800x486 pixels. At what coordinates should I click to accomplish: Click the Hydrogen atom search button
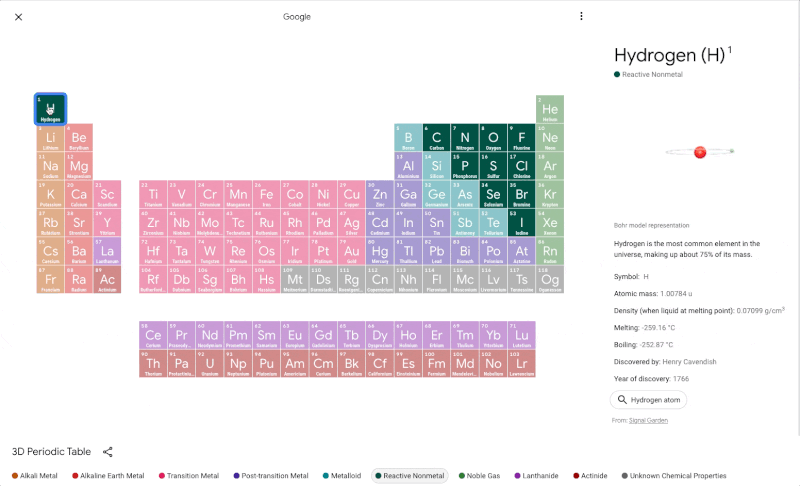pyautogui.click(x=648, y=400)
